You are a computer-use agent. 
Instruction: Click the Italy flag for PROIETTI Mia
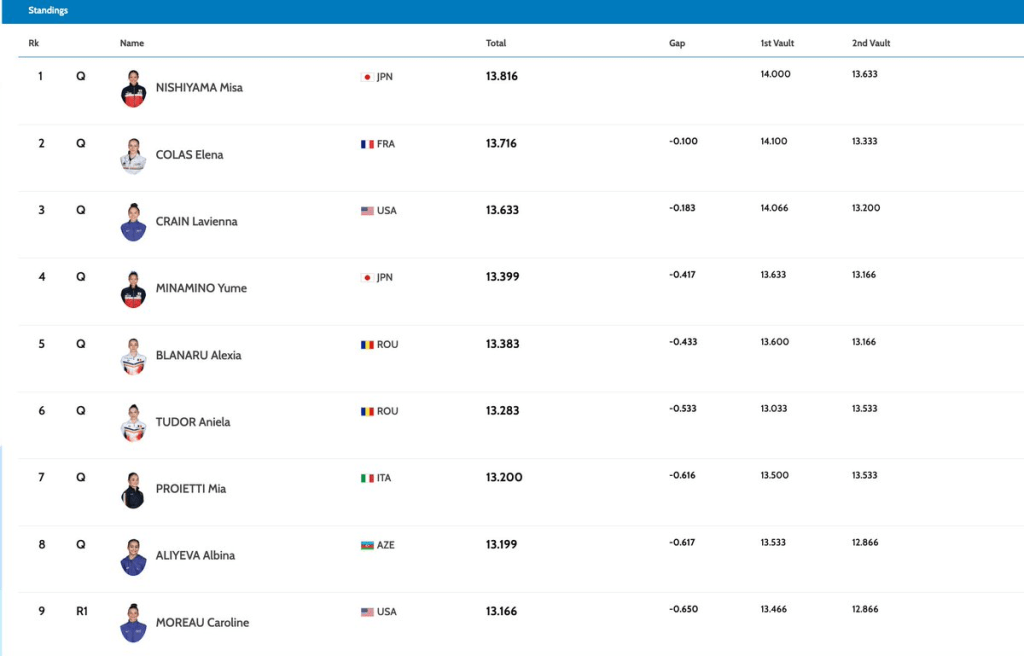point(367,479)
